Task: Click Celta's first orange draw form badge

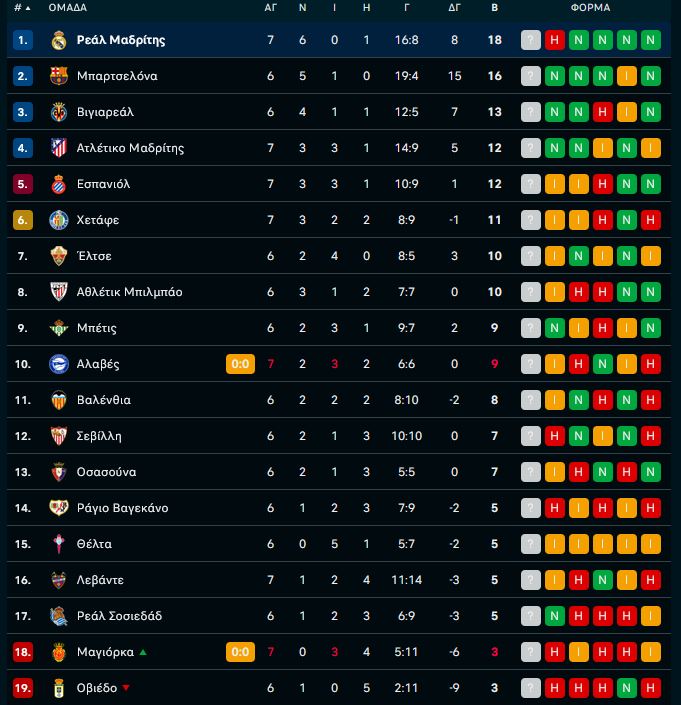Action: coord(554,544)
